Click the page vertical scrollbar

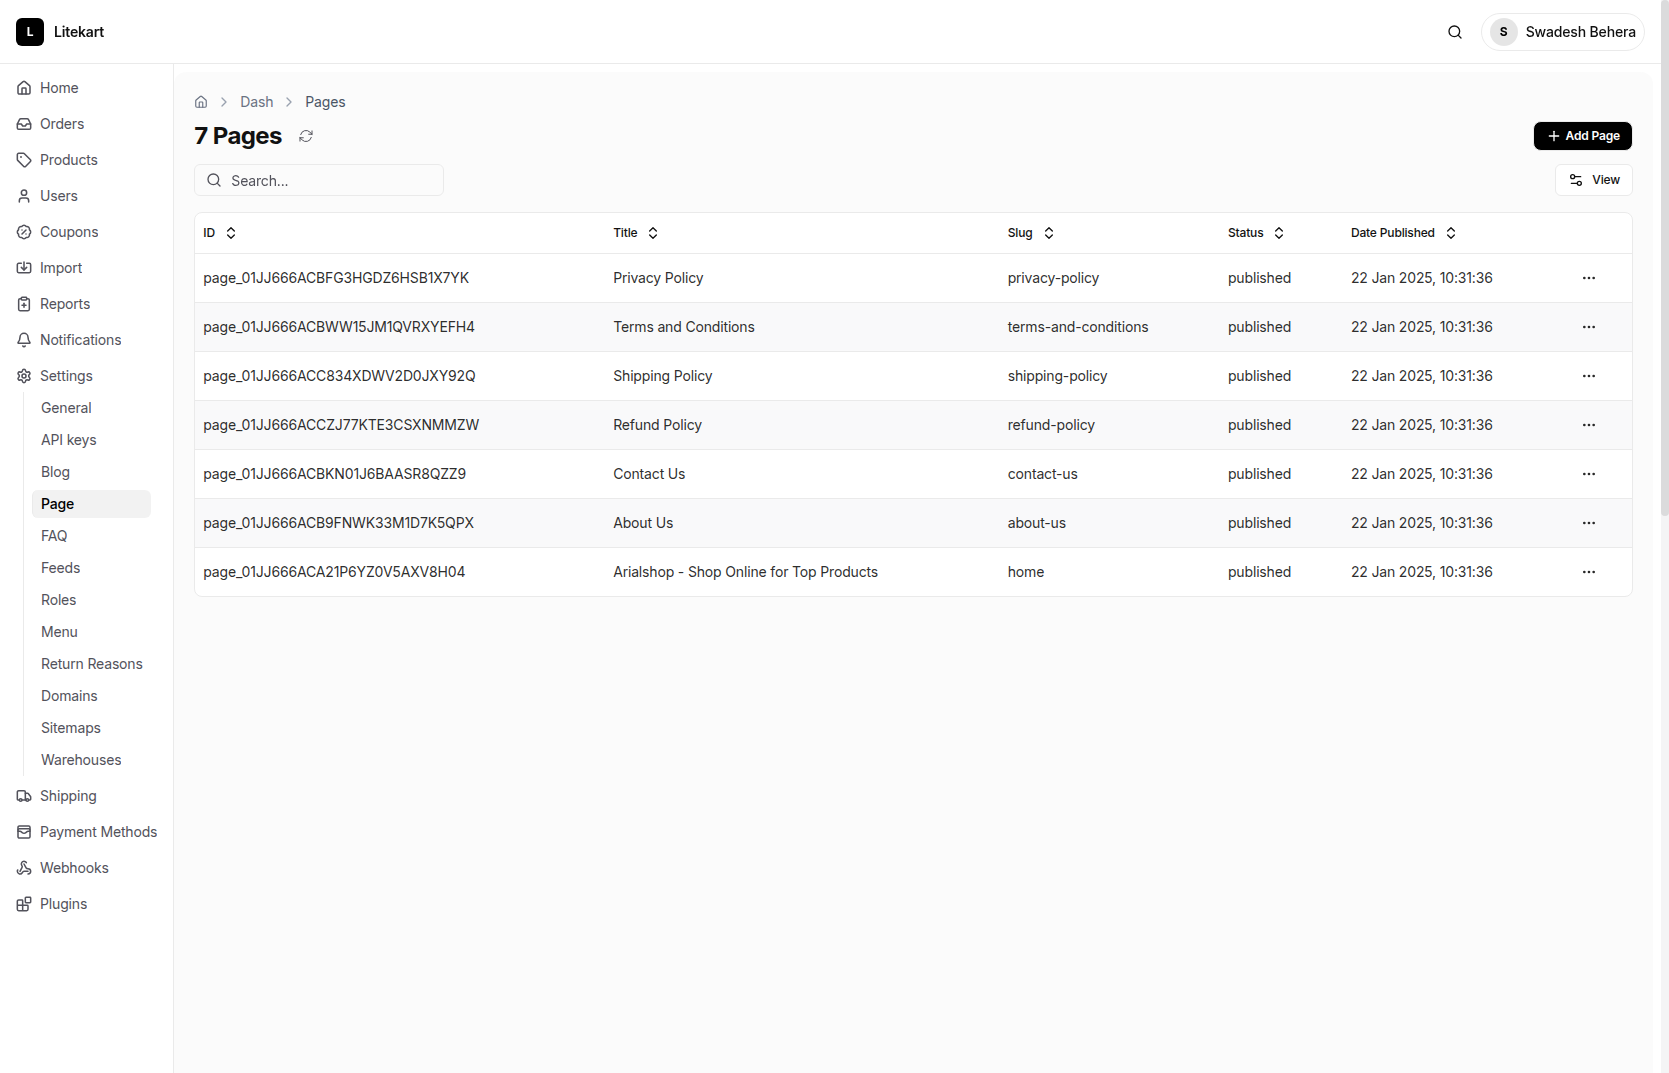pyautogui.click(x=1664, y=260)
